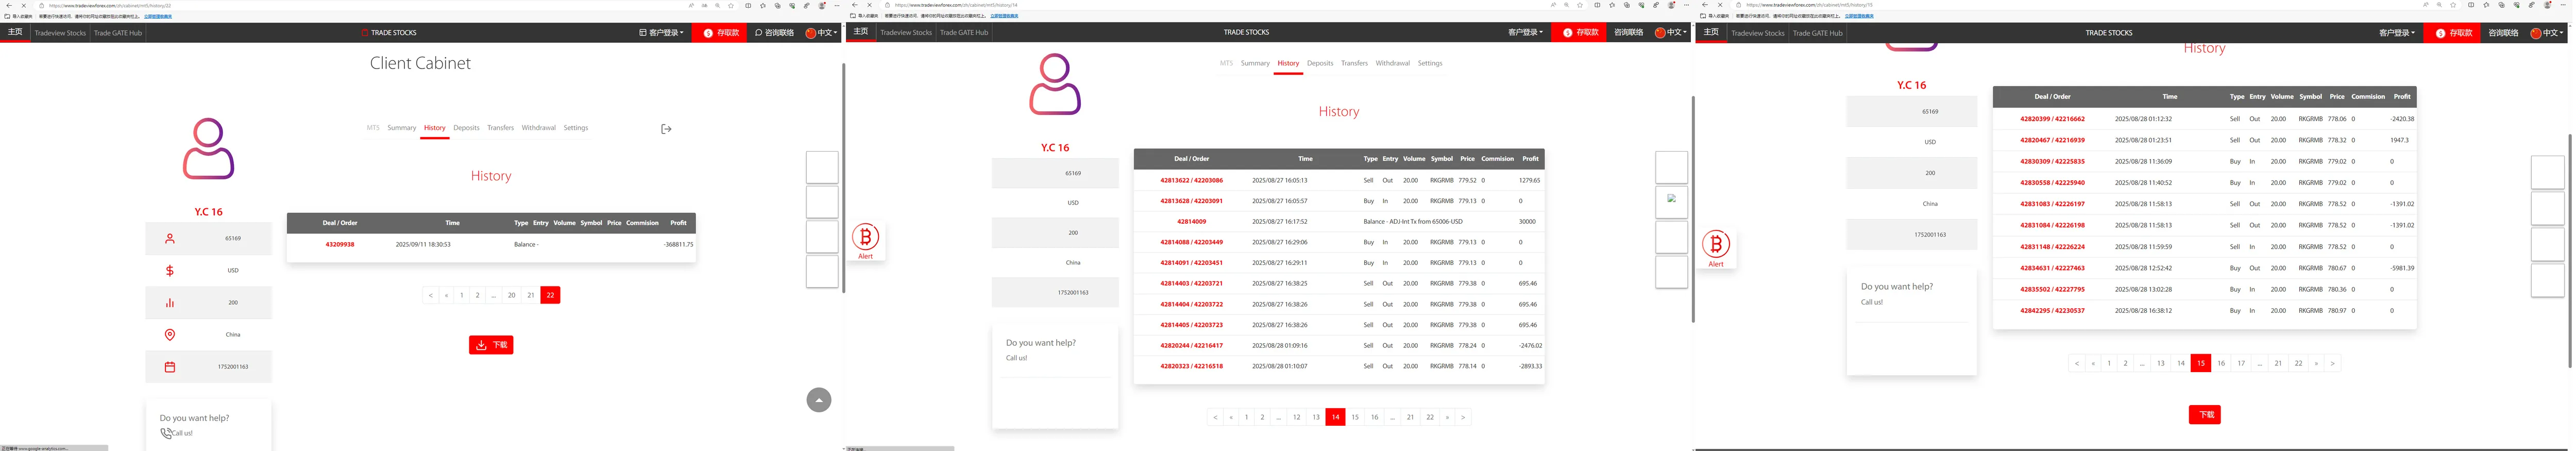Go to page 16 in right window
Screen dimensions: 2576x451
tap(2221, 363)
